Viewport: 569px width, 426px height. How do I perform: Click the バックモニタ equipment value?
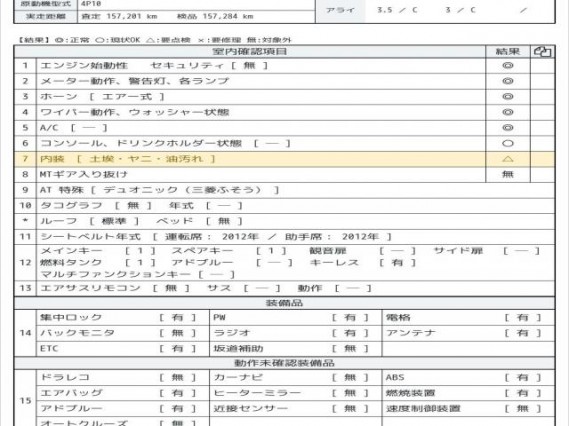click(177, 333)
